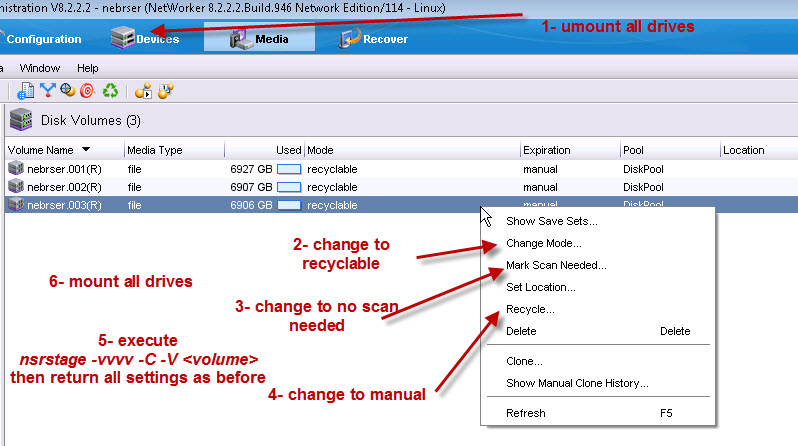The width and height of the screenshot is (798, 446).
Task: Choose Change Mode from context menu
Action: [544, 243]
